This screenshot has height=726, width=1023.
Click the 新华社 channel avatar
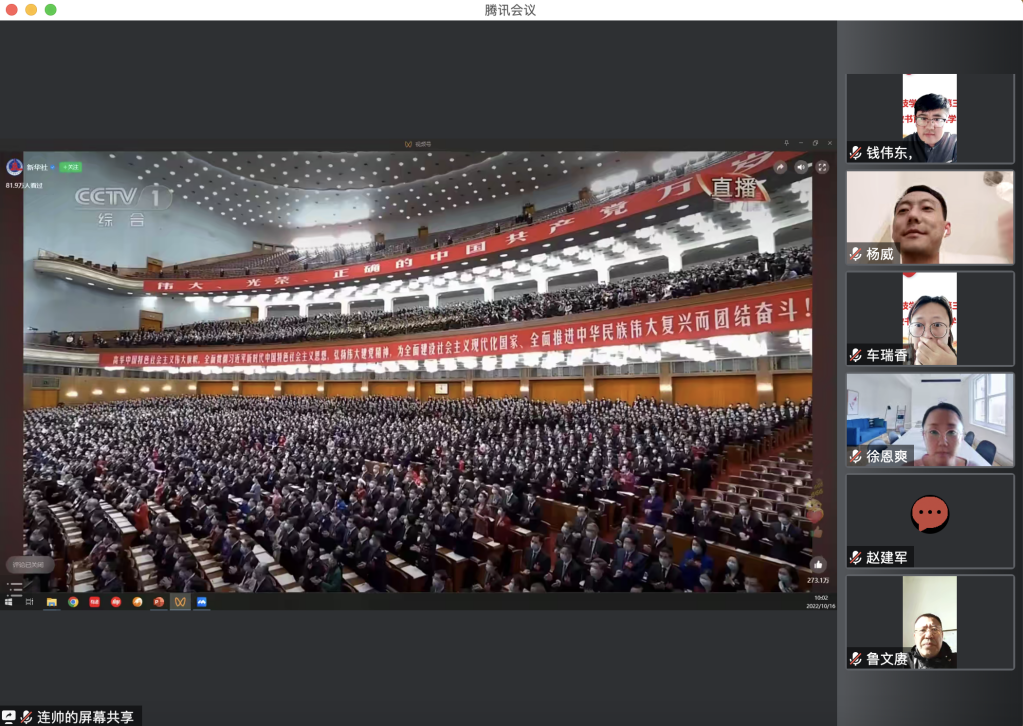[14, 167]
